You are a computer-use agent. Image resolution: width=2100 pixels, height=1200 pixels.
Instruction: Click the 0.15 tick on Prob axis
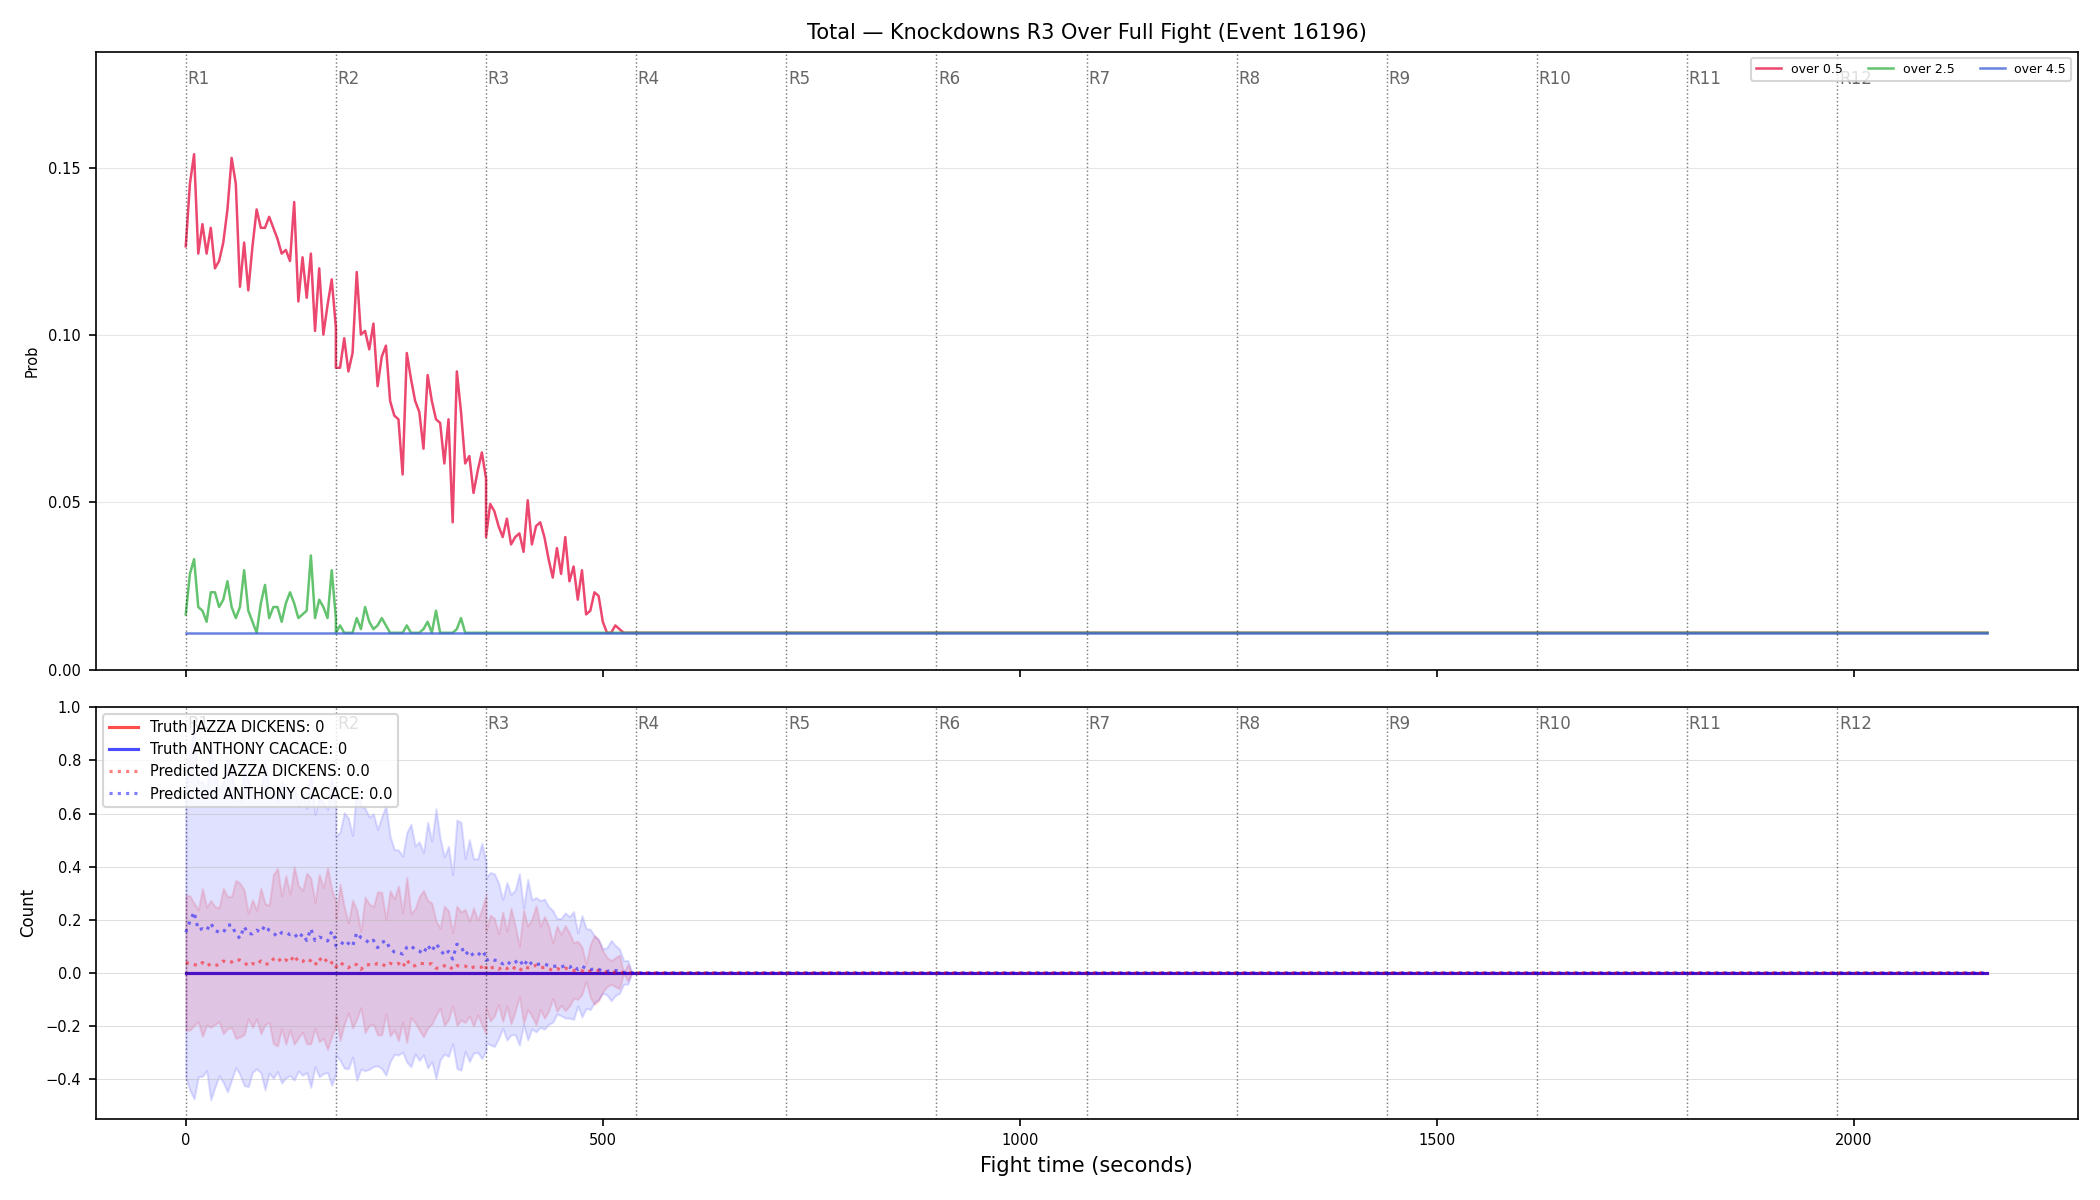tap(65, 168)
